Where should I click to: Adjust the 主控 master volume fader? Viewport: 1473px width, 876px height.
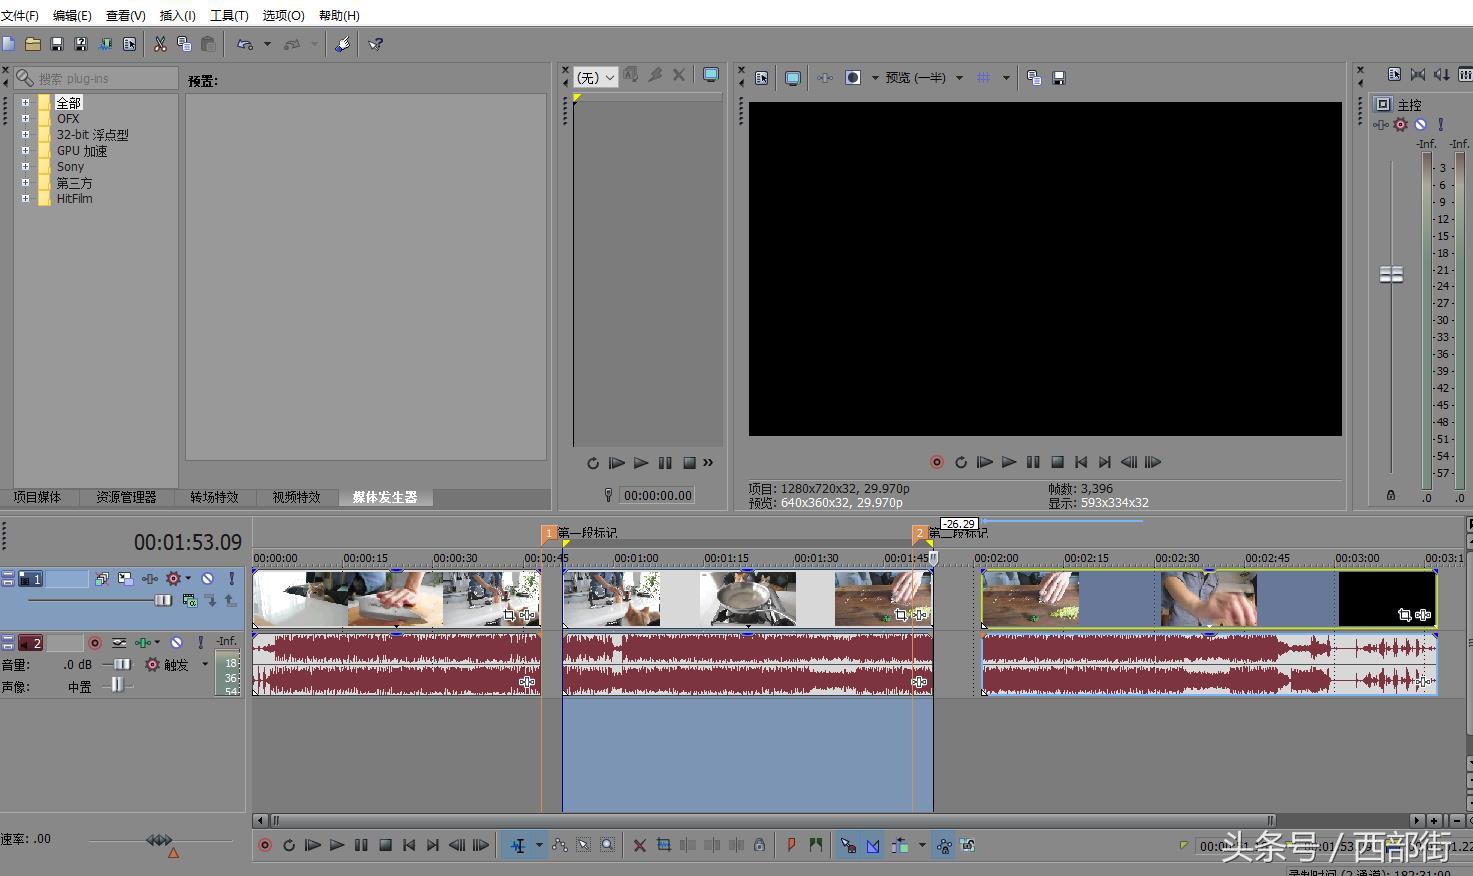point(1391,274)
